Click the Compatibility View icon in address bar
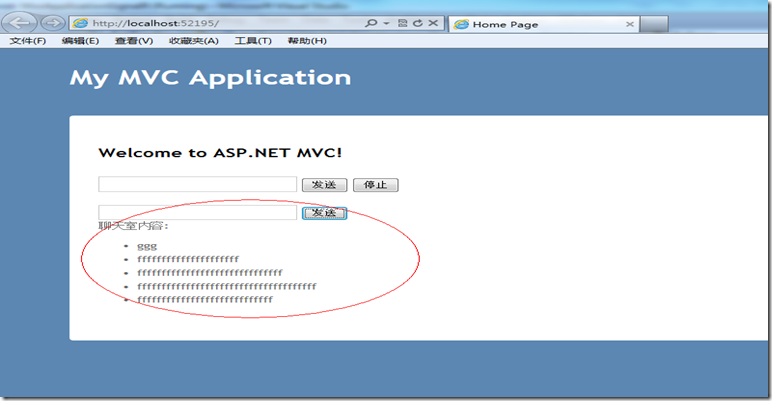The width and height of the screenshot is (772, 401). [x=402, y=23]
